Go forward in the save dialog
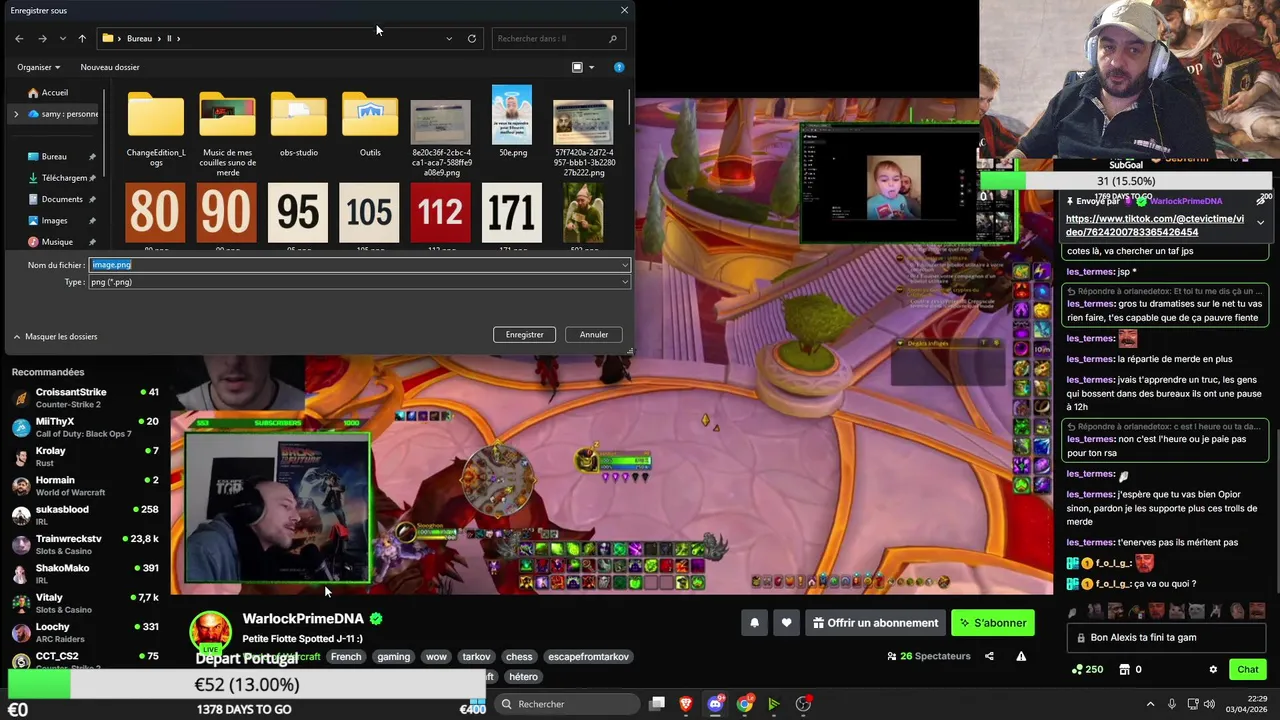 point(42,38)
